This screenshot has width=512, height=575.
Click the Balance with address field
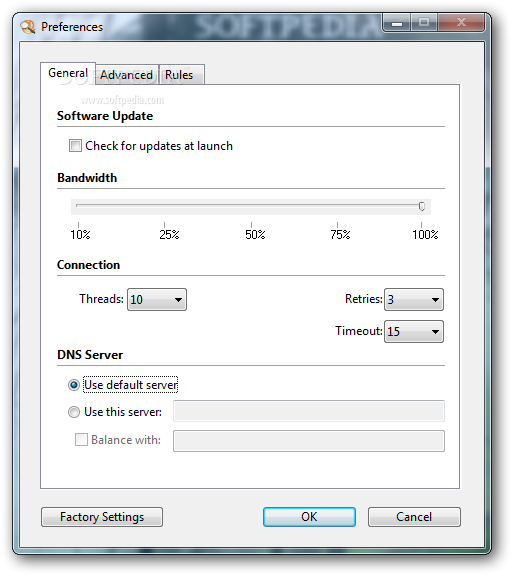[309, 441]
